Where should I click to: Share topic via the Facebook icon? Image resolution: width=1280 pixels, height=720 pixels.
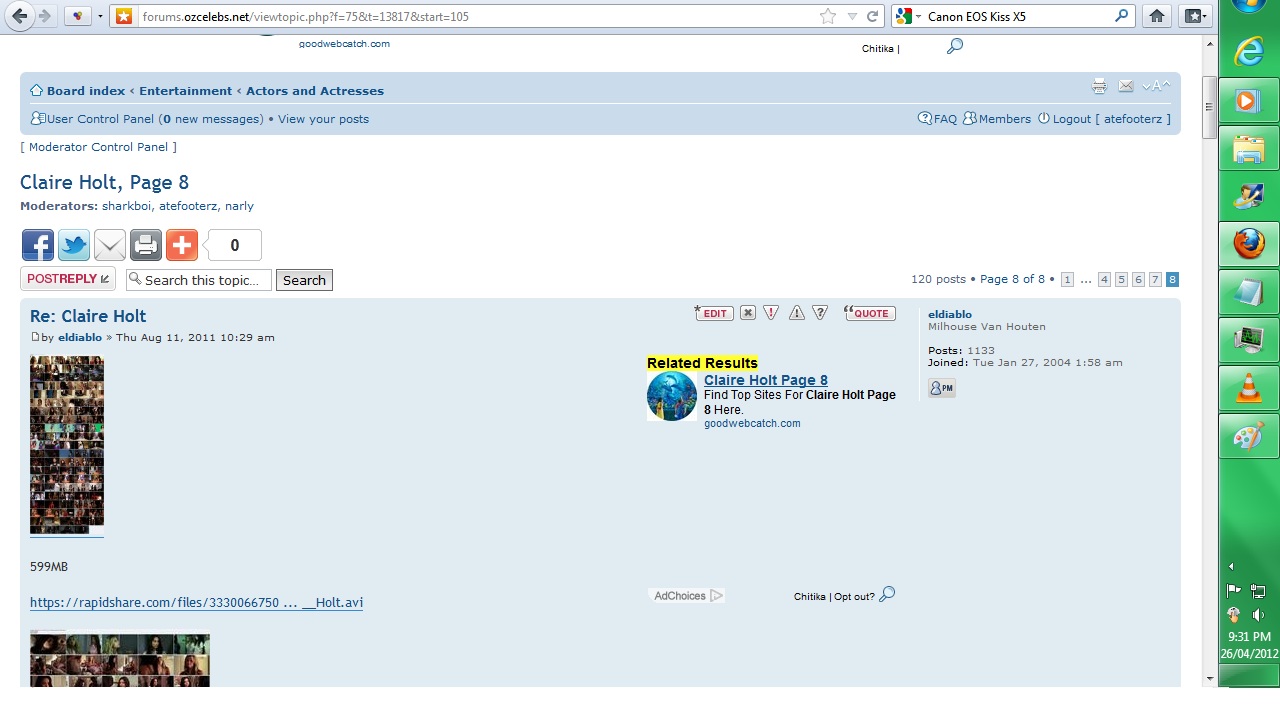click(x=38, y=245)
